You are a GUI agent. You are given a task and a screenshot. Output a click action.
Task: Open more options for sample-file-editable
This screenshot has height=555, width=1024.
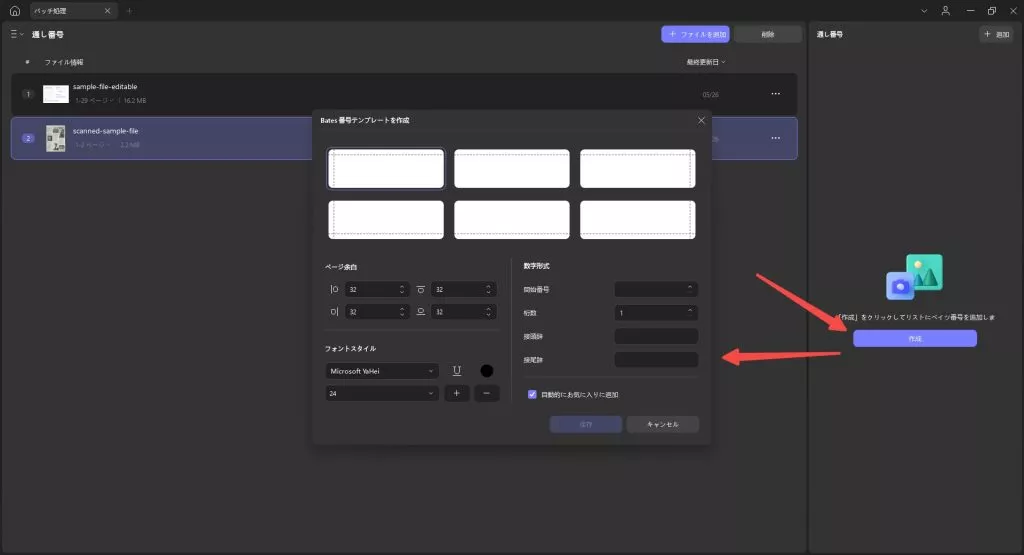pyautogui.click(x=775, y=94)
